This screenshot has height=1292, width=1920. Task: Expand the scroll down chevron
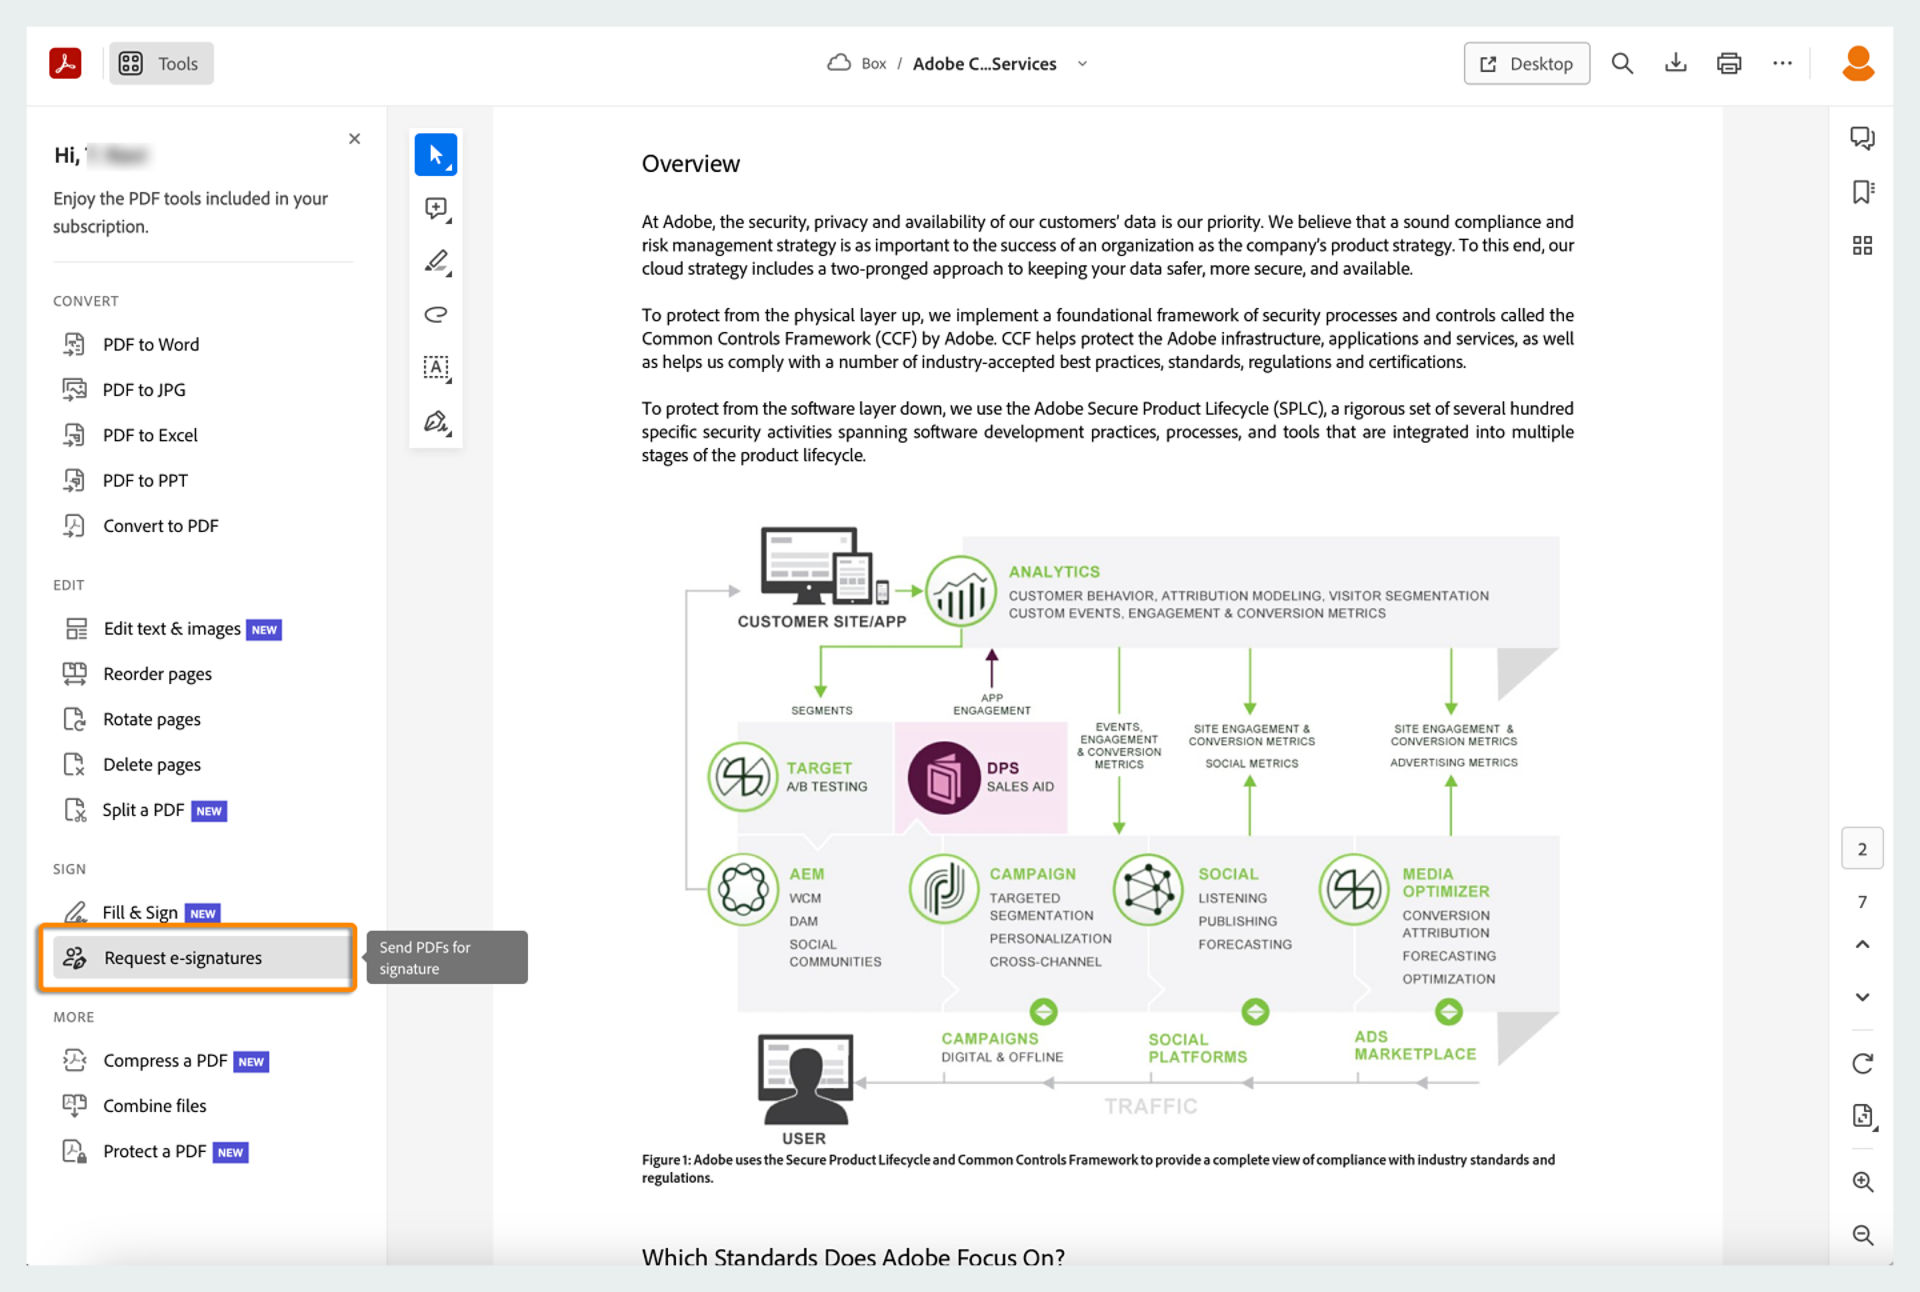click(x=1862, y=996)
